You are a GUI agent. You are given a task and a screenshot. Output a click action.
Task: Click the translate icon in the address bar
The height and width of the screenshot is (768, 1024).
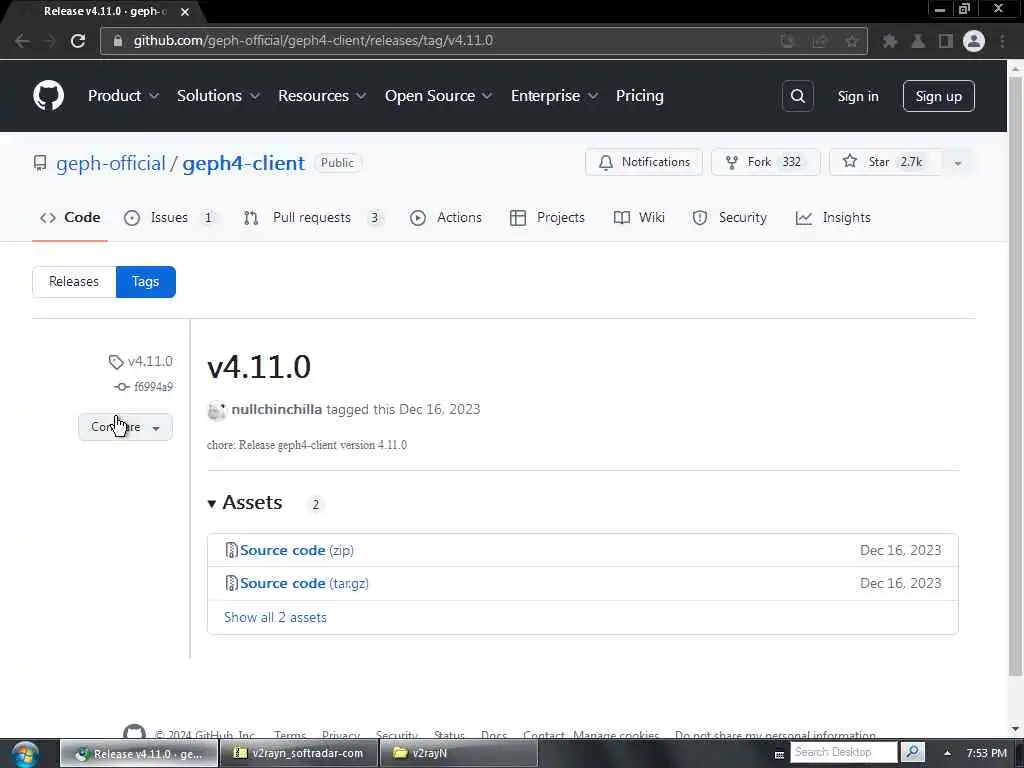788,41
